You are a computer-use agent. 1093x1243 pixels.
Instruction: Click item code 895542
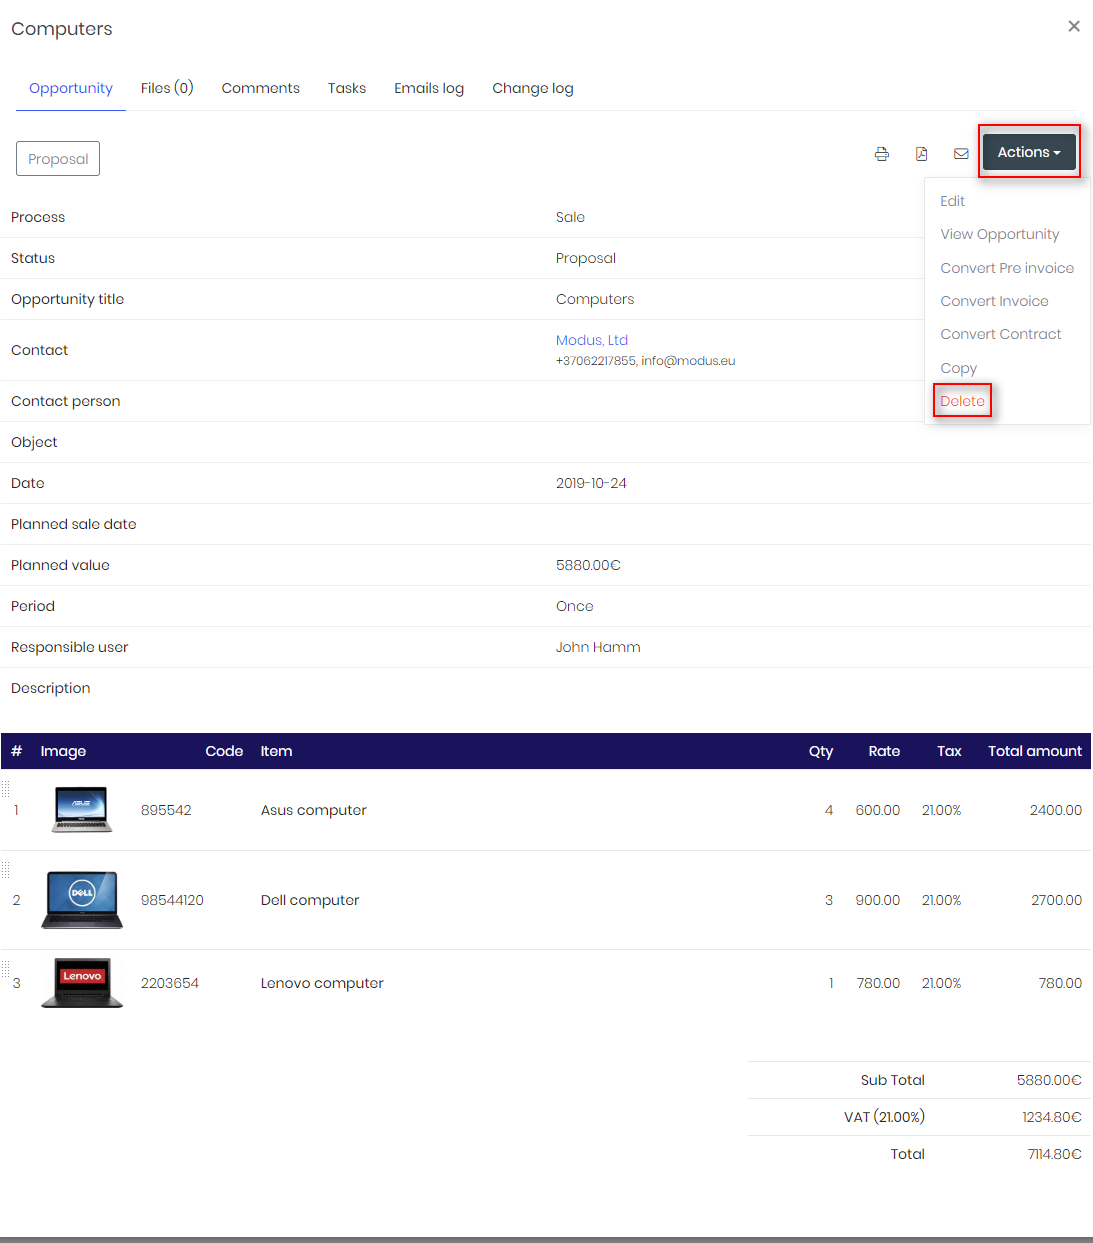pyautogui.click(x=166, y=810)
